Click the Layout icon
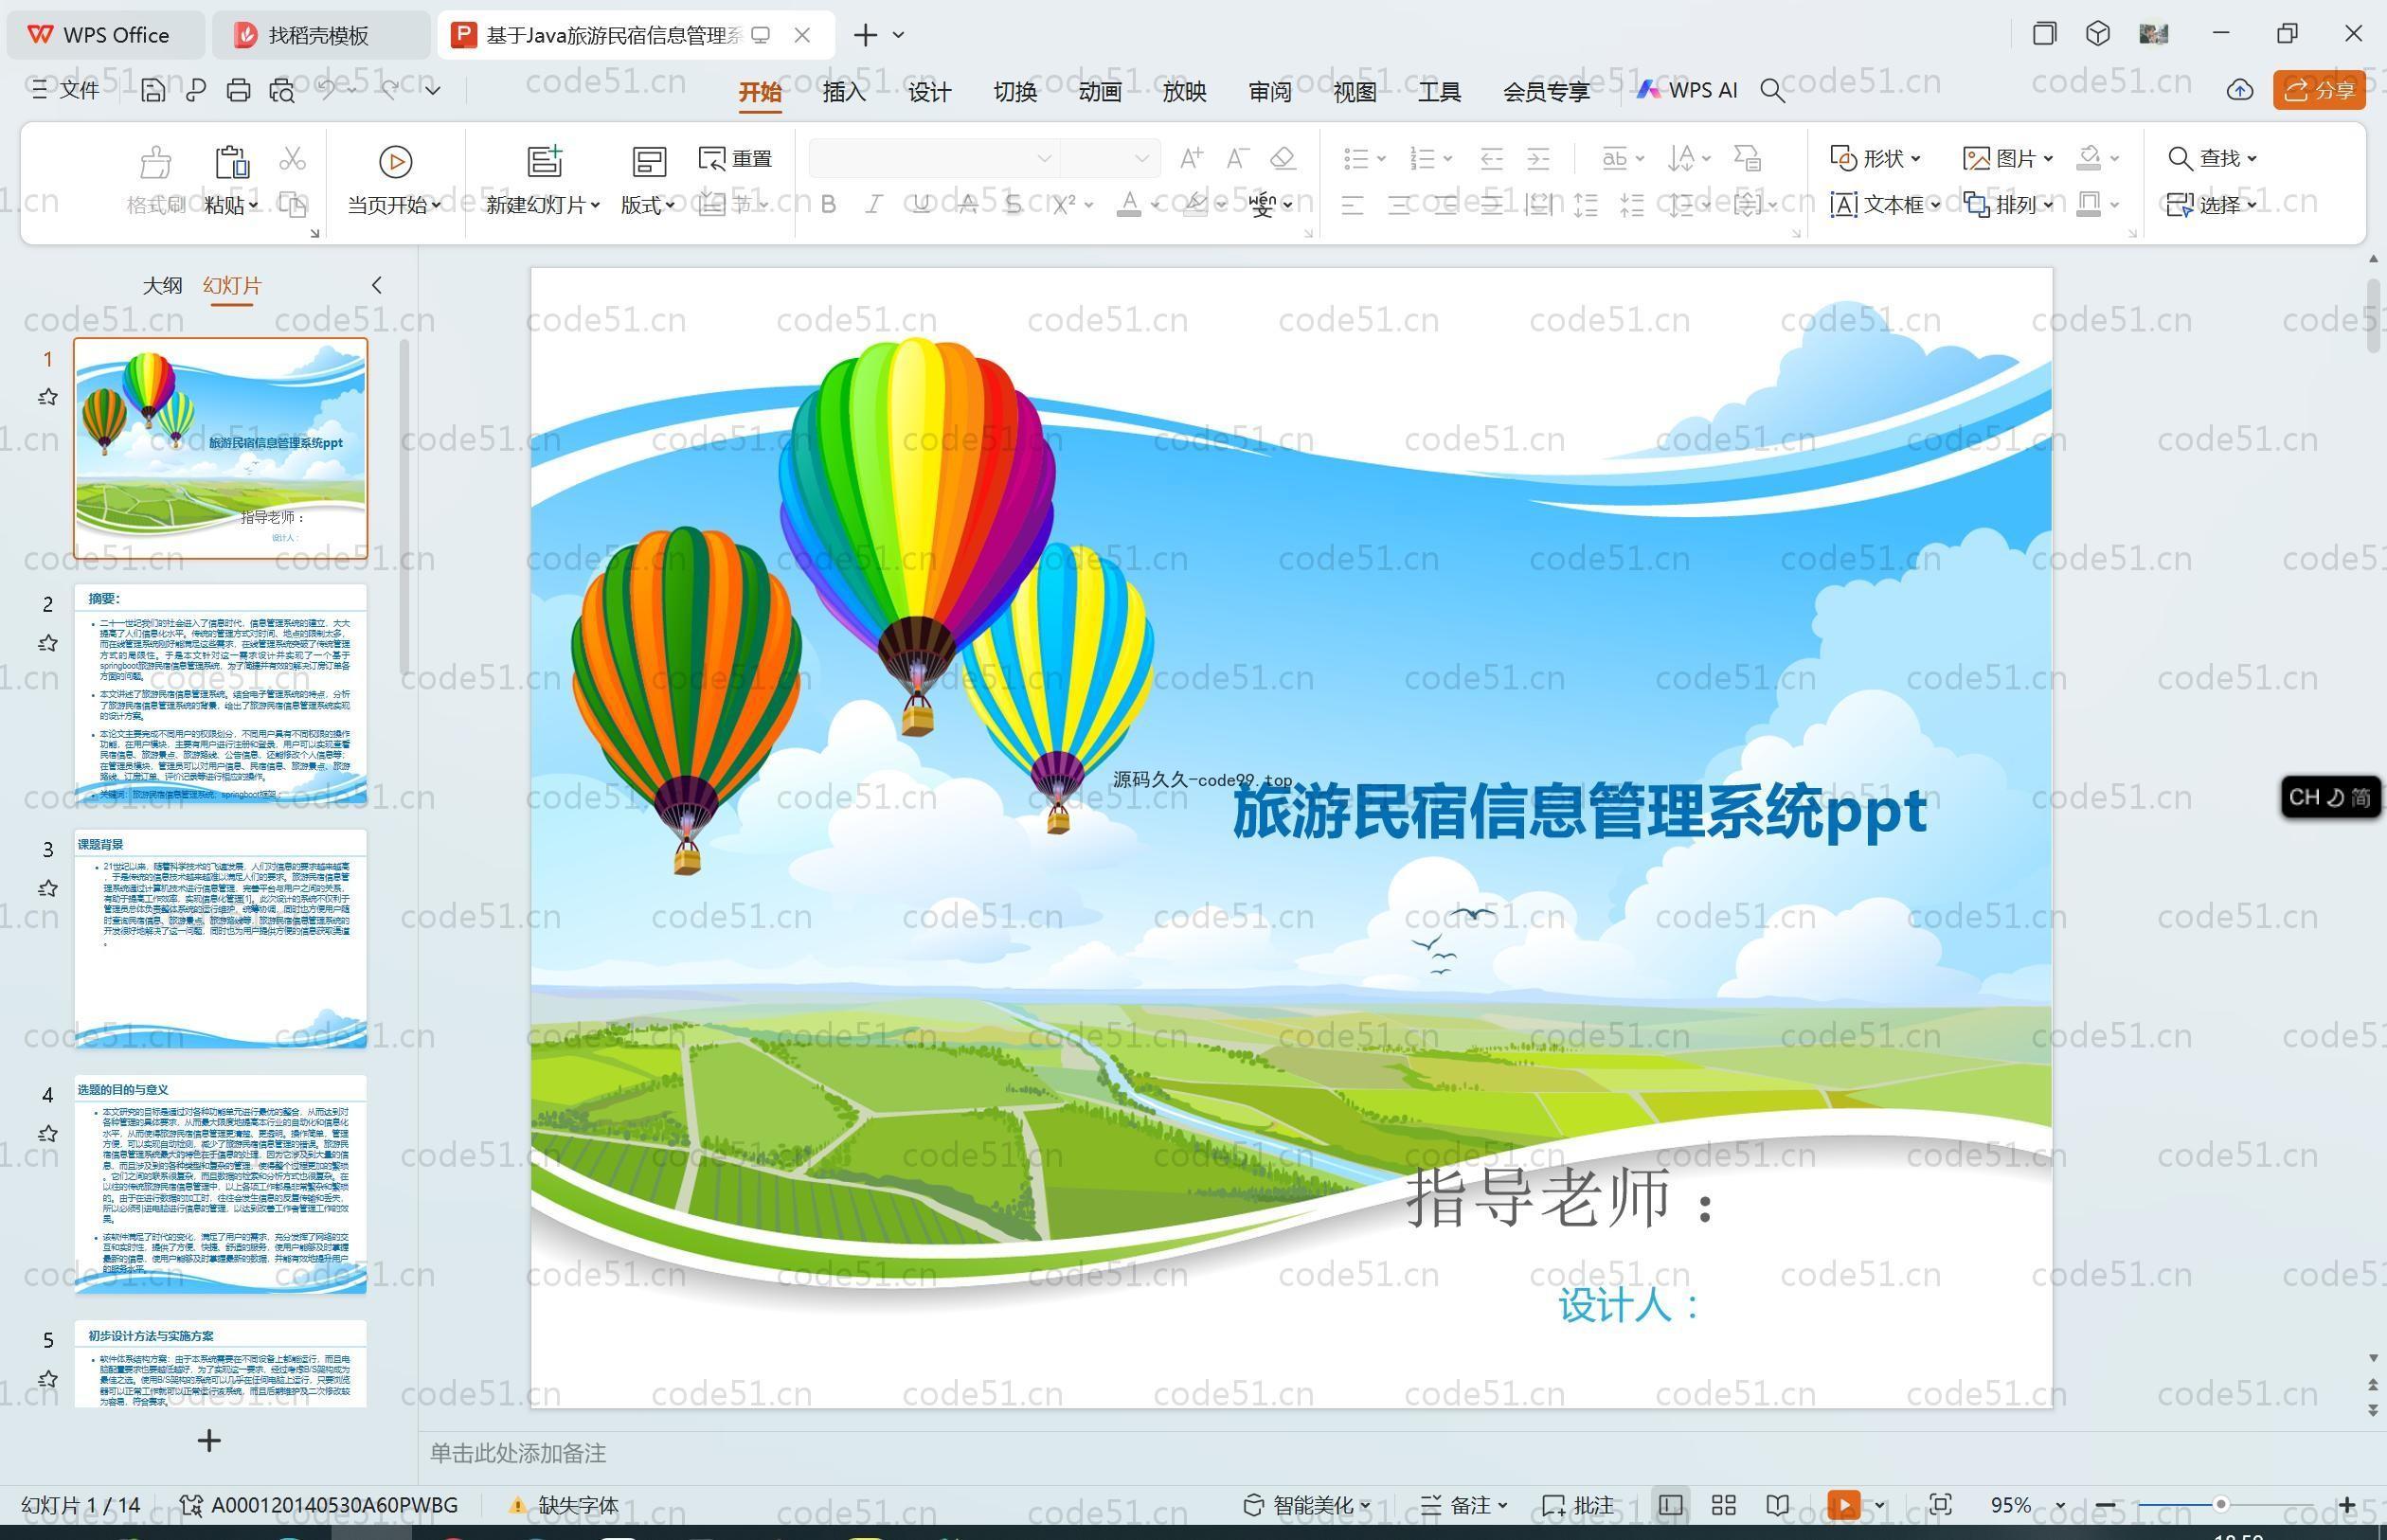The height and width of the screenshot is (1540, 2387). [649, 161]
